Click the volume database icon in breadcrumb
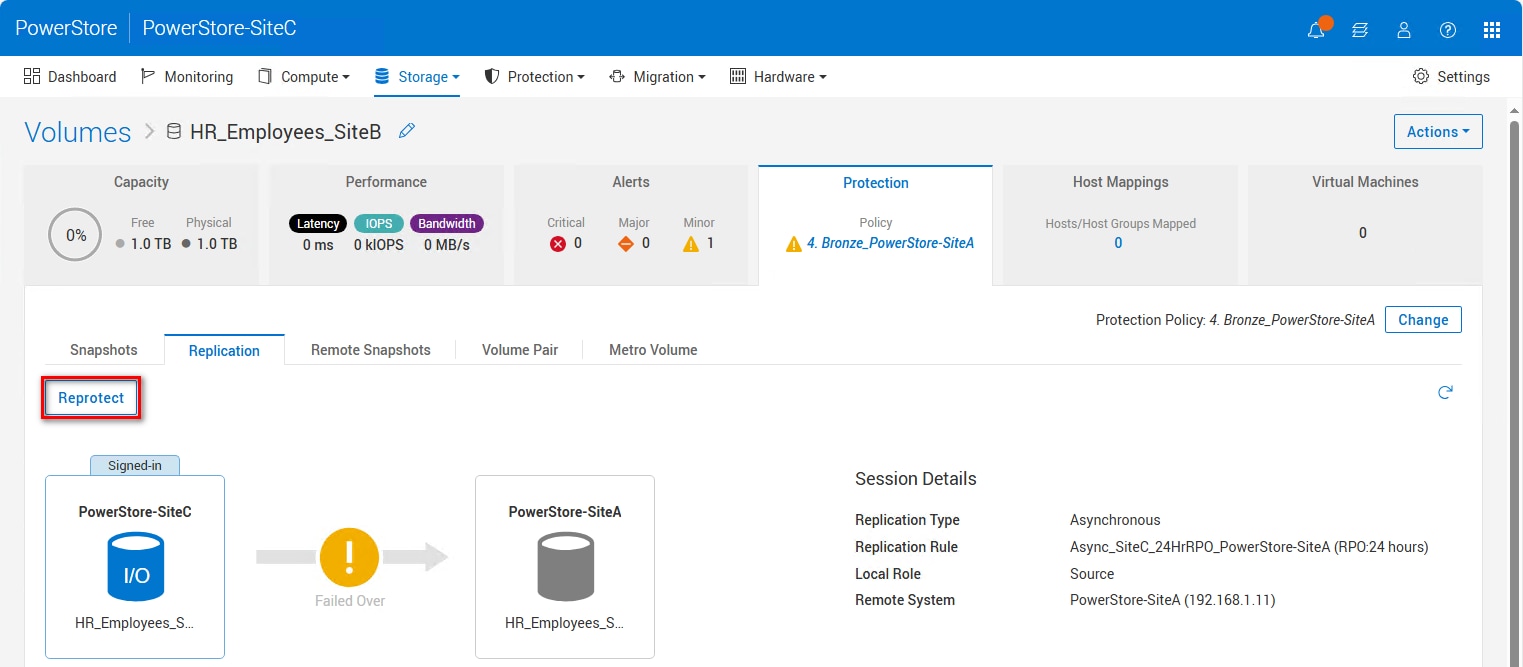The width and height of the screenshot is (1523, 667). pyautogui.click(x=174, y=131)
